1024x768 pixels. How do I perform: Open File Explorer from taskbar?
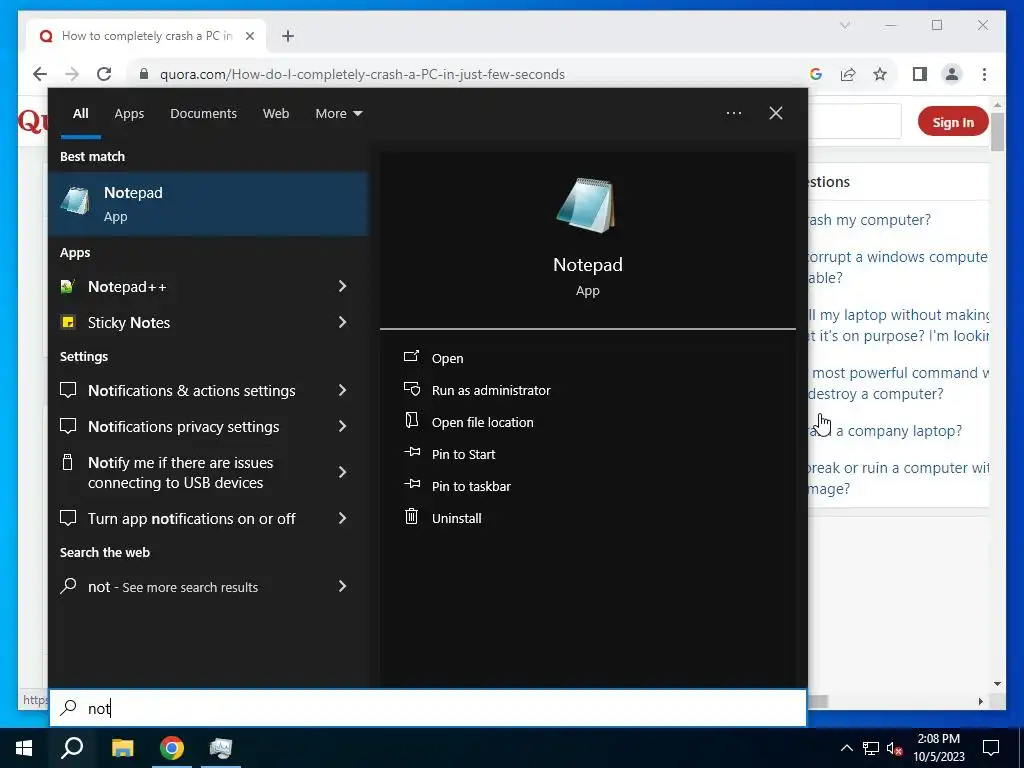pos(122,748)
